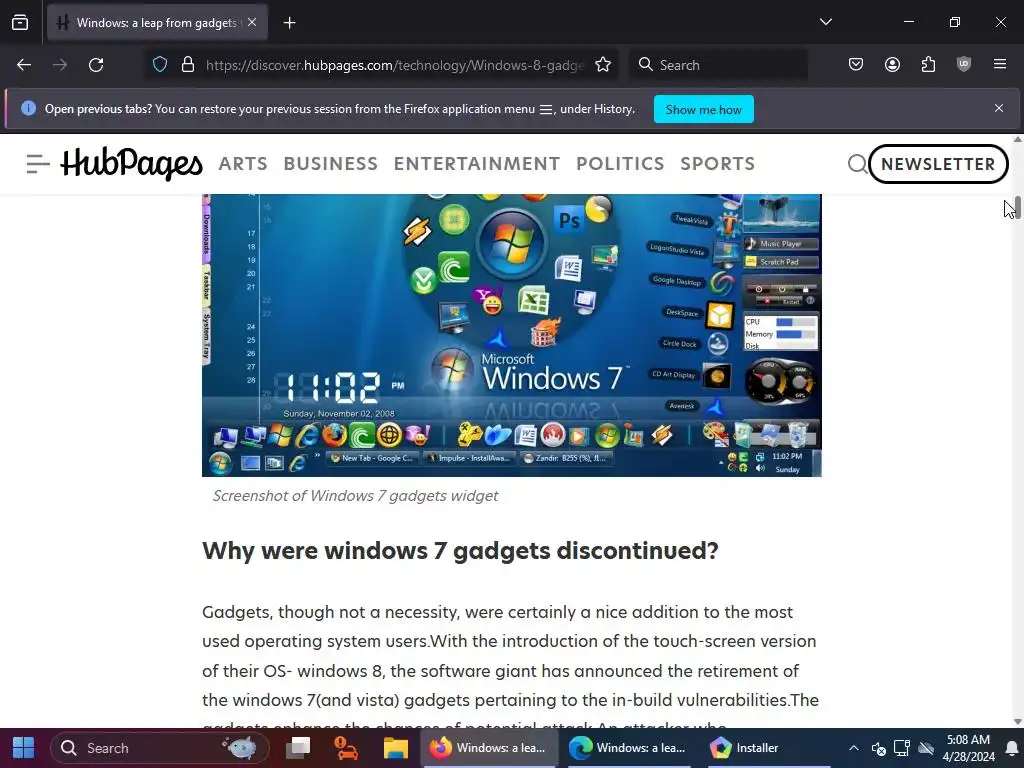The width and height of the screenshot is (1024, 768).
Task: Open the ARTS section
Action: coord(243,163)
